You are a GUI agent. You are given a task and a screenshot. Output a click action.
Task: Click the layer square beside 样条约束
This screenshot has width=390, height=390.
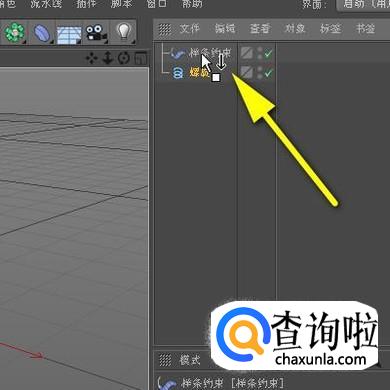coord(247,53)
